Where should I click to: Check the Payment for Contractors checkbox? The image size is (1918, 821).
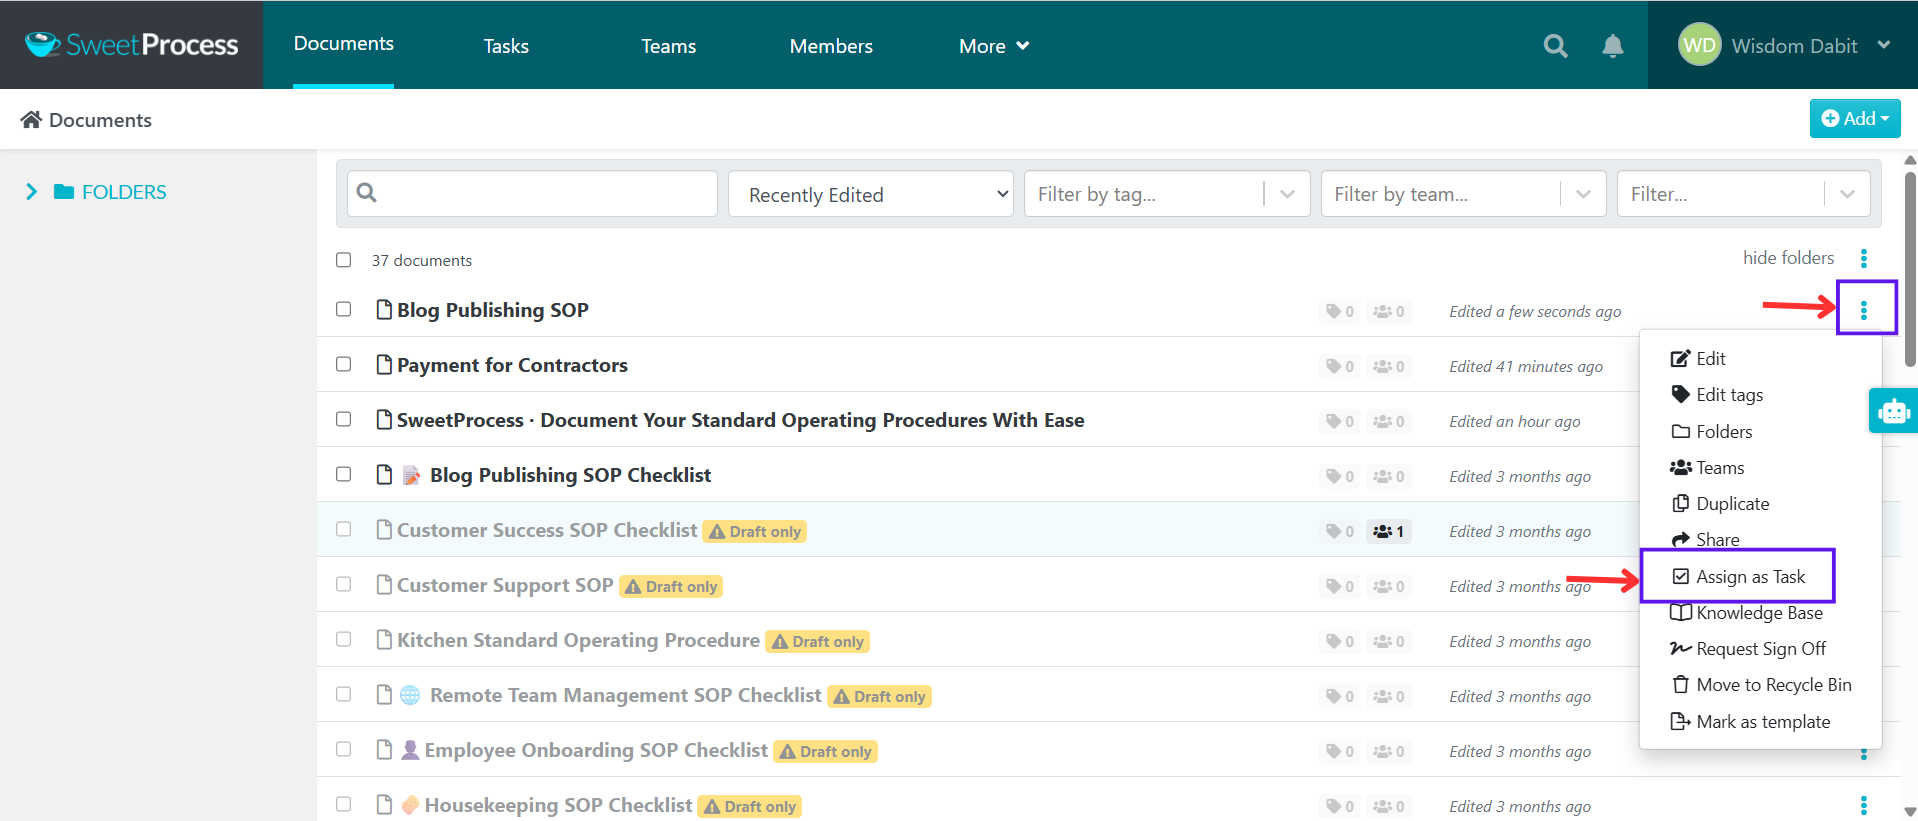click(344, 364)
